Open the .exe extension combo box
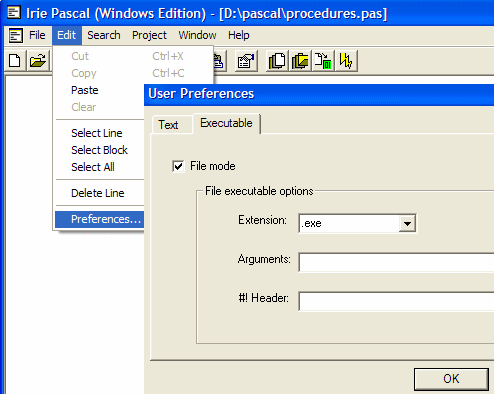The width and height of the screenshot is (494, 394). pos(357,223)
